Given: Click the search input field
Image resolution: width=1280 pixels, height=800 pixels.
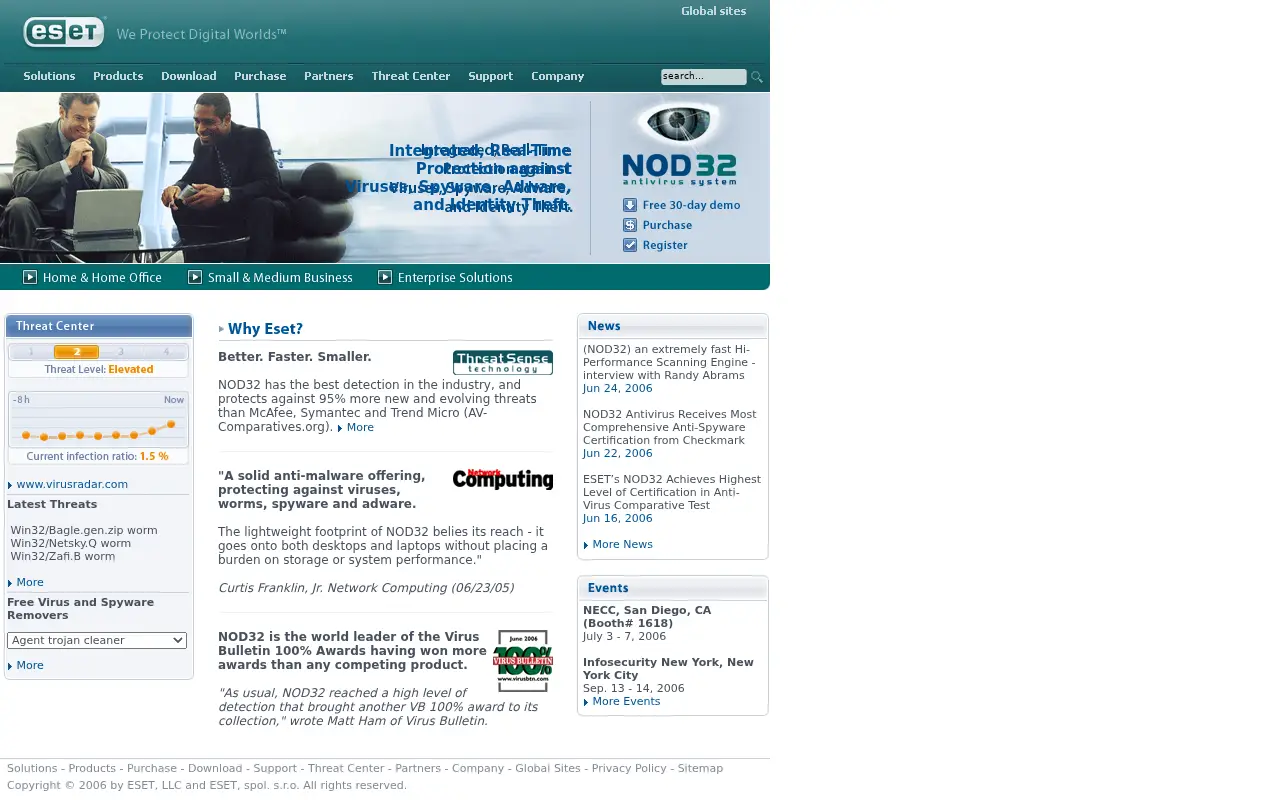Looking at the screenshot, I should click(703, 77).
